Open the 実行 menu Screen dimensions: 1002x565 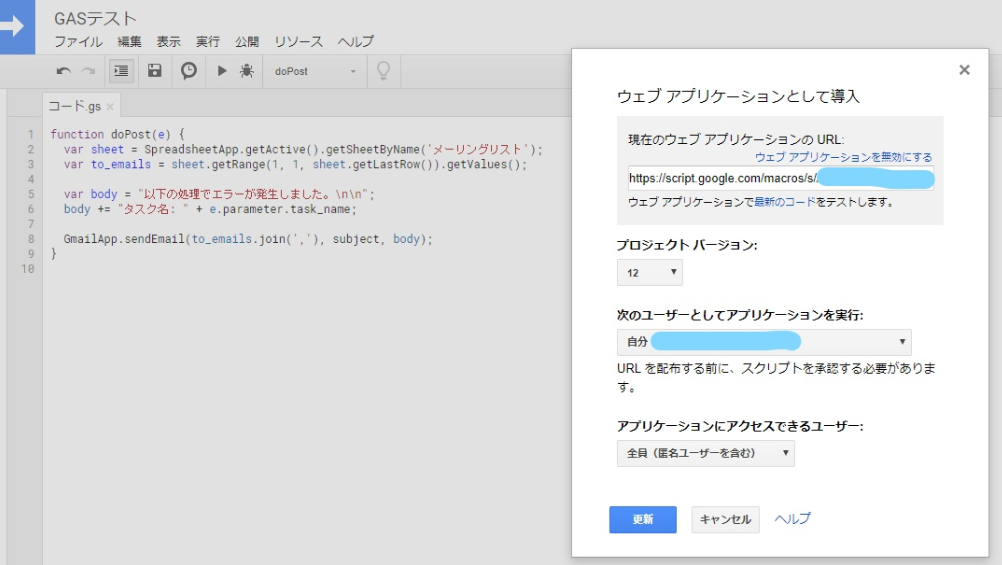pyautogui.click(x=208, y=42)
